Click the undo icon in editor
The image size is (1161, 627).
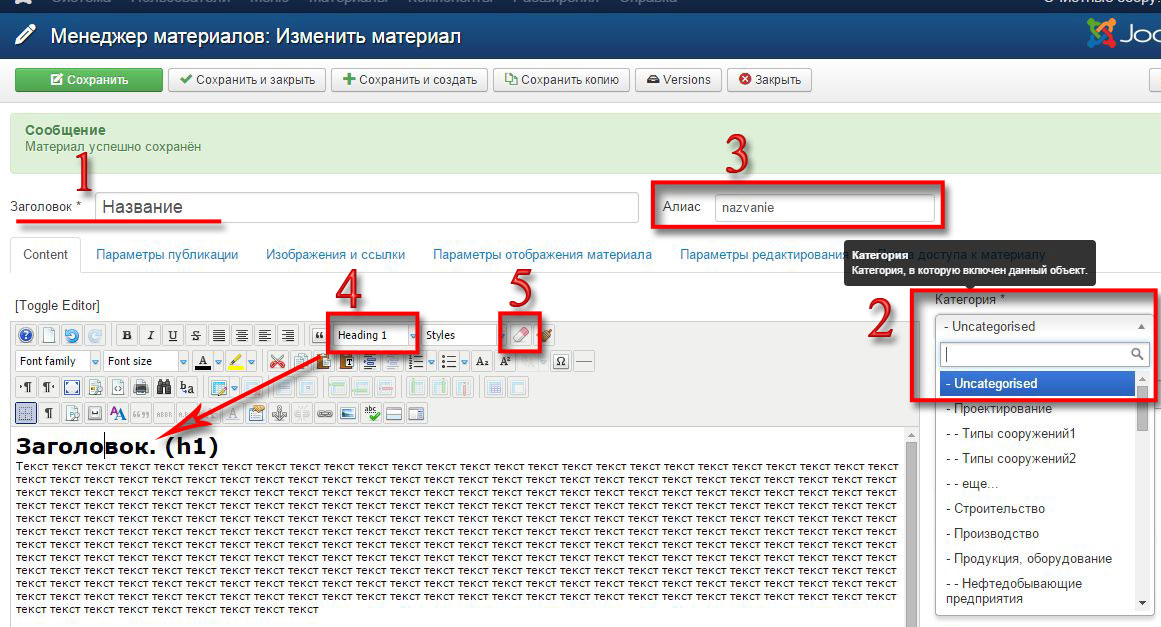tap(71, 336)
